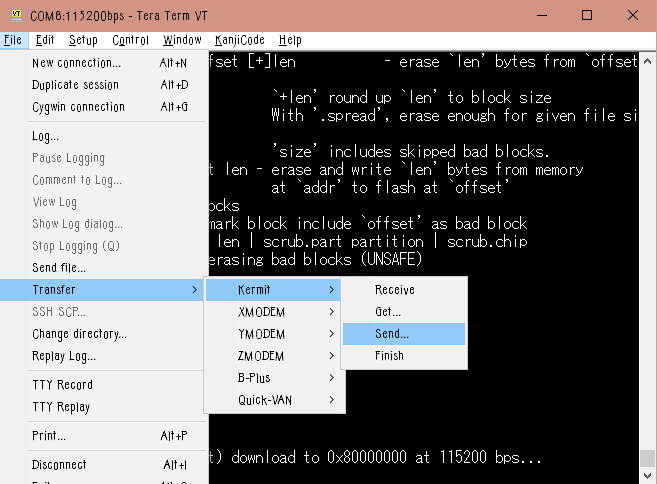657x484 pixels.
Task: Choose Duplicate session menu entry
Action: point(75,85)
